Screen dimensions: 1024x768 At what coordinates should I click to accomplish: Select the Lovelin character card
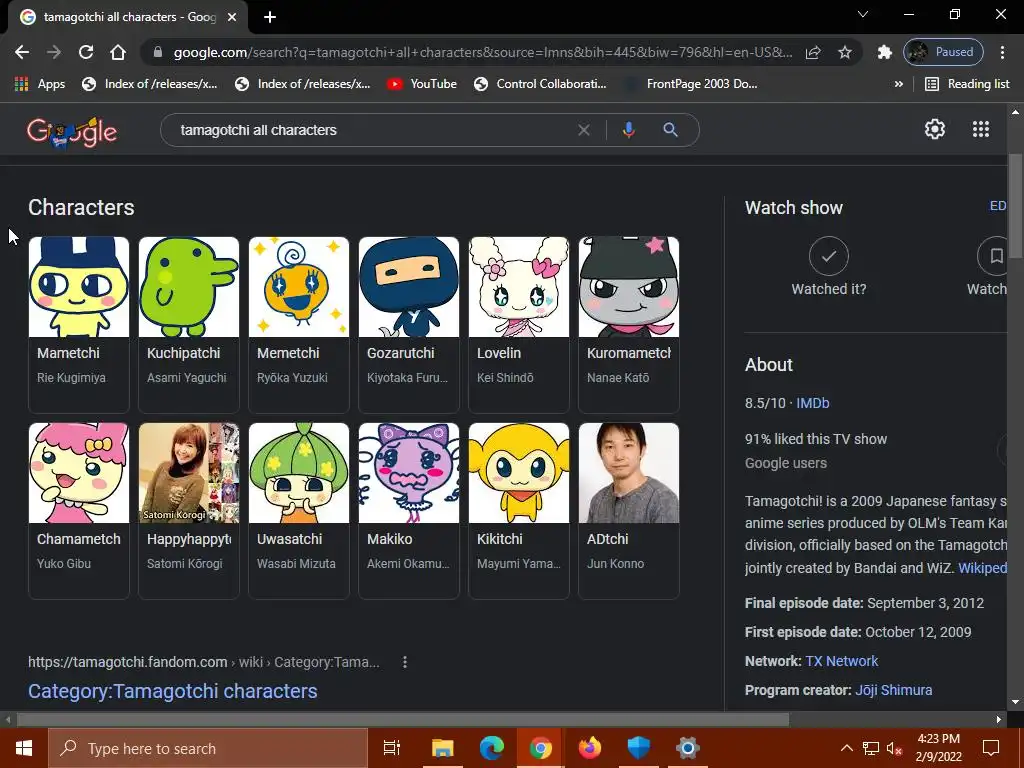[x=519, y=325]
